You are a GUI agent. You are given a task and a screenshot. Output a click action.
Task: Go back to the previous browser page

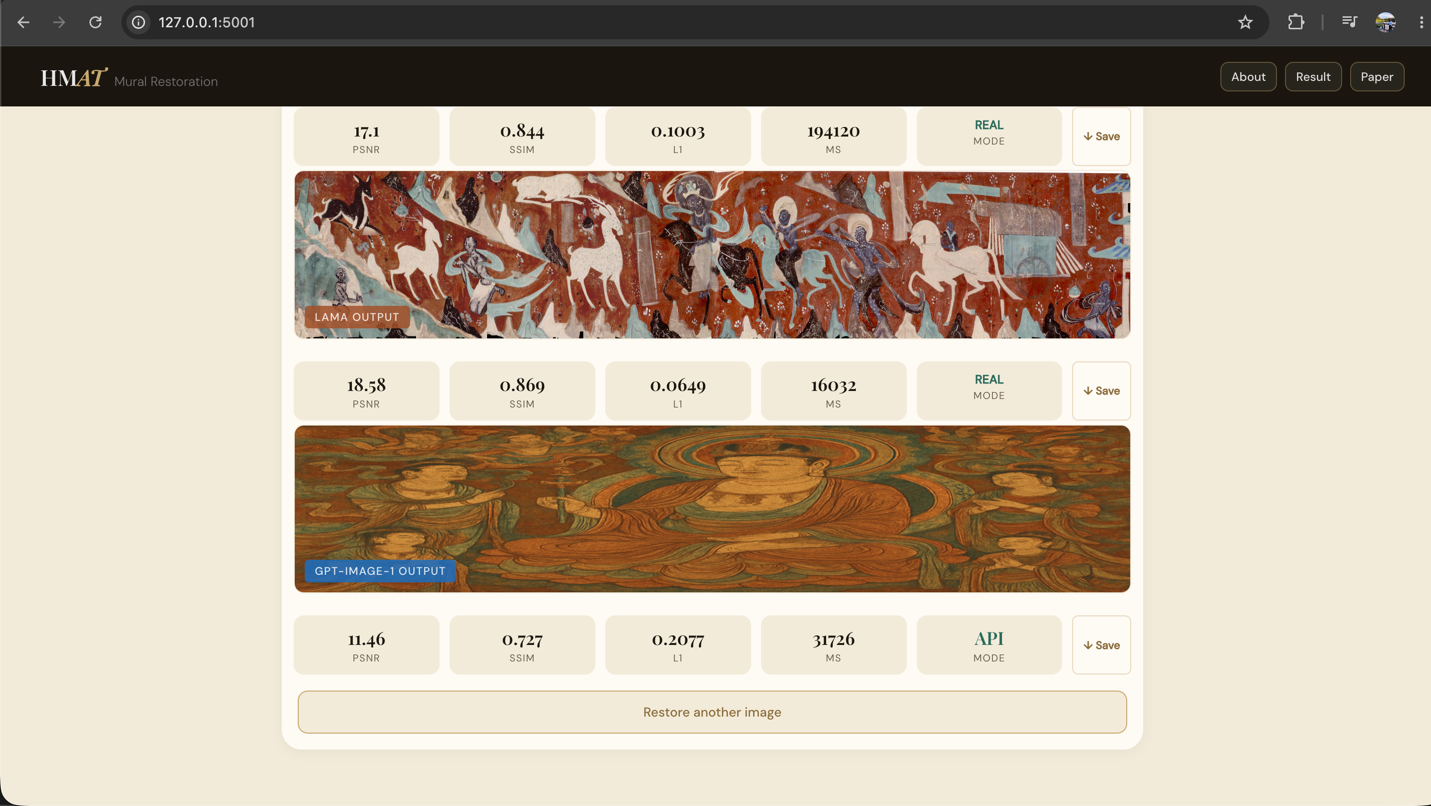click(x=23, y=22)
